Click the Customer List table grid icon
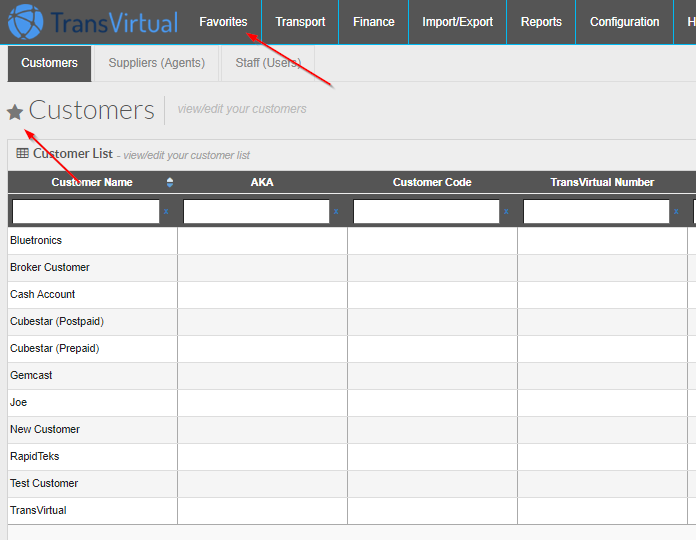The width and height of the screenshot is (696, 540). click(22, 153)
